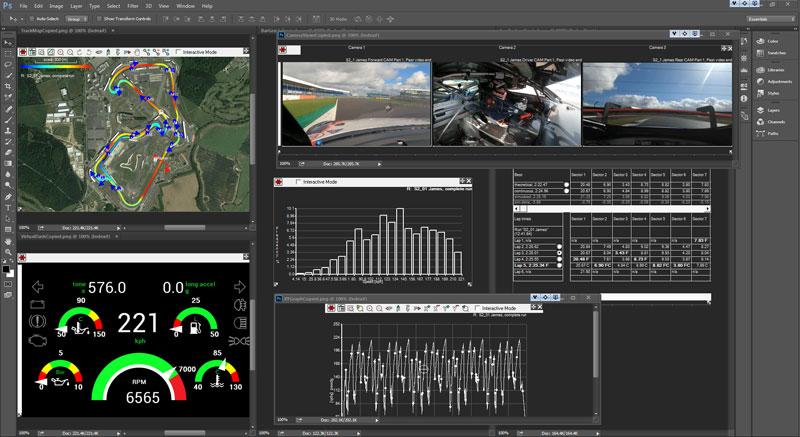Open the Group dropdown in options bar

point(78,19)
